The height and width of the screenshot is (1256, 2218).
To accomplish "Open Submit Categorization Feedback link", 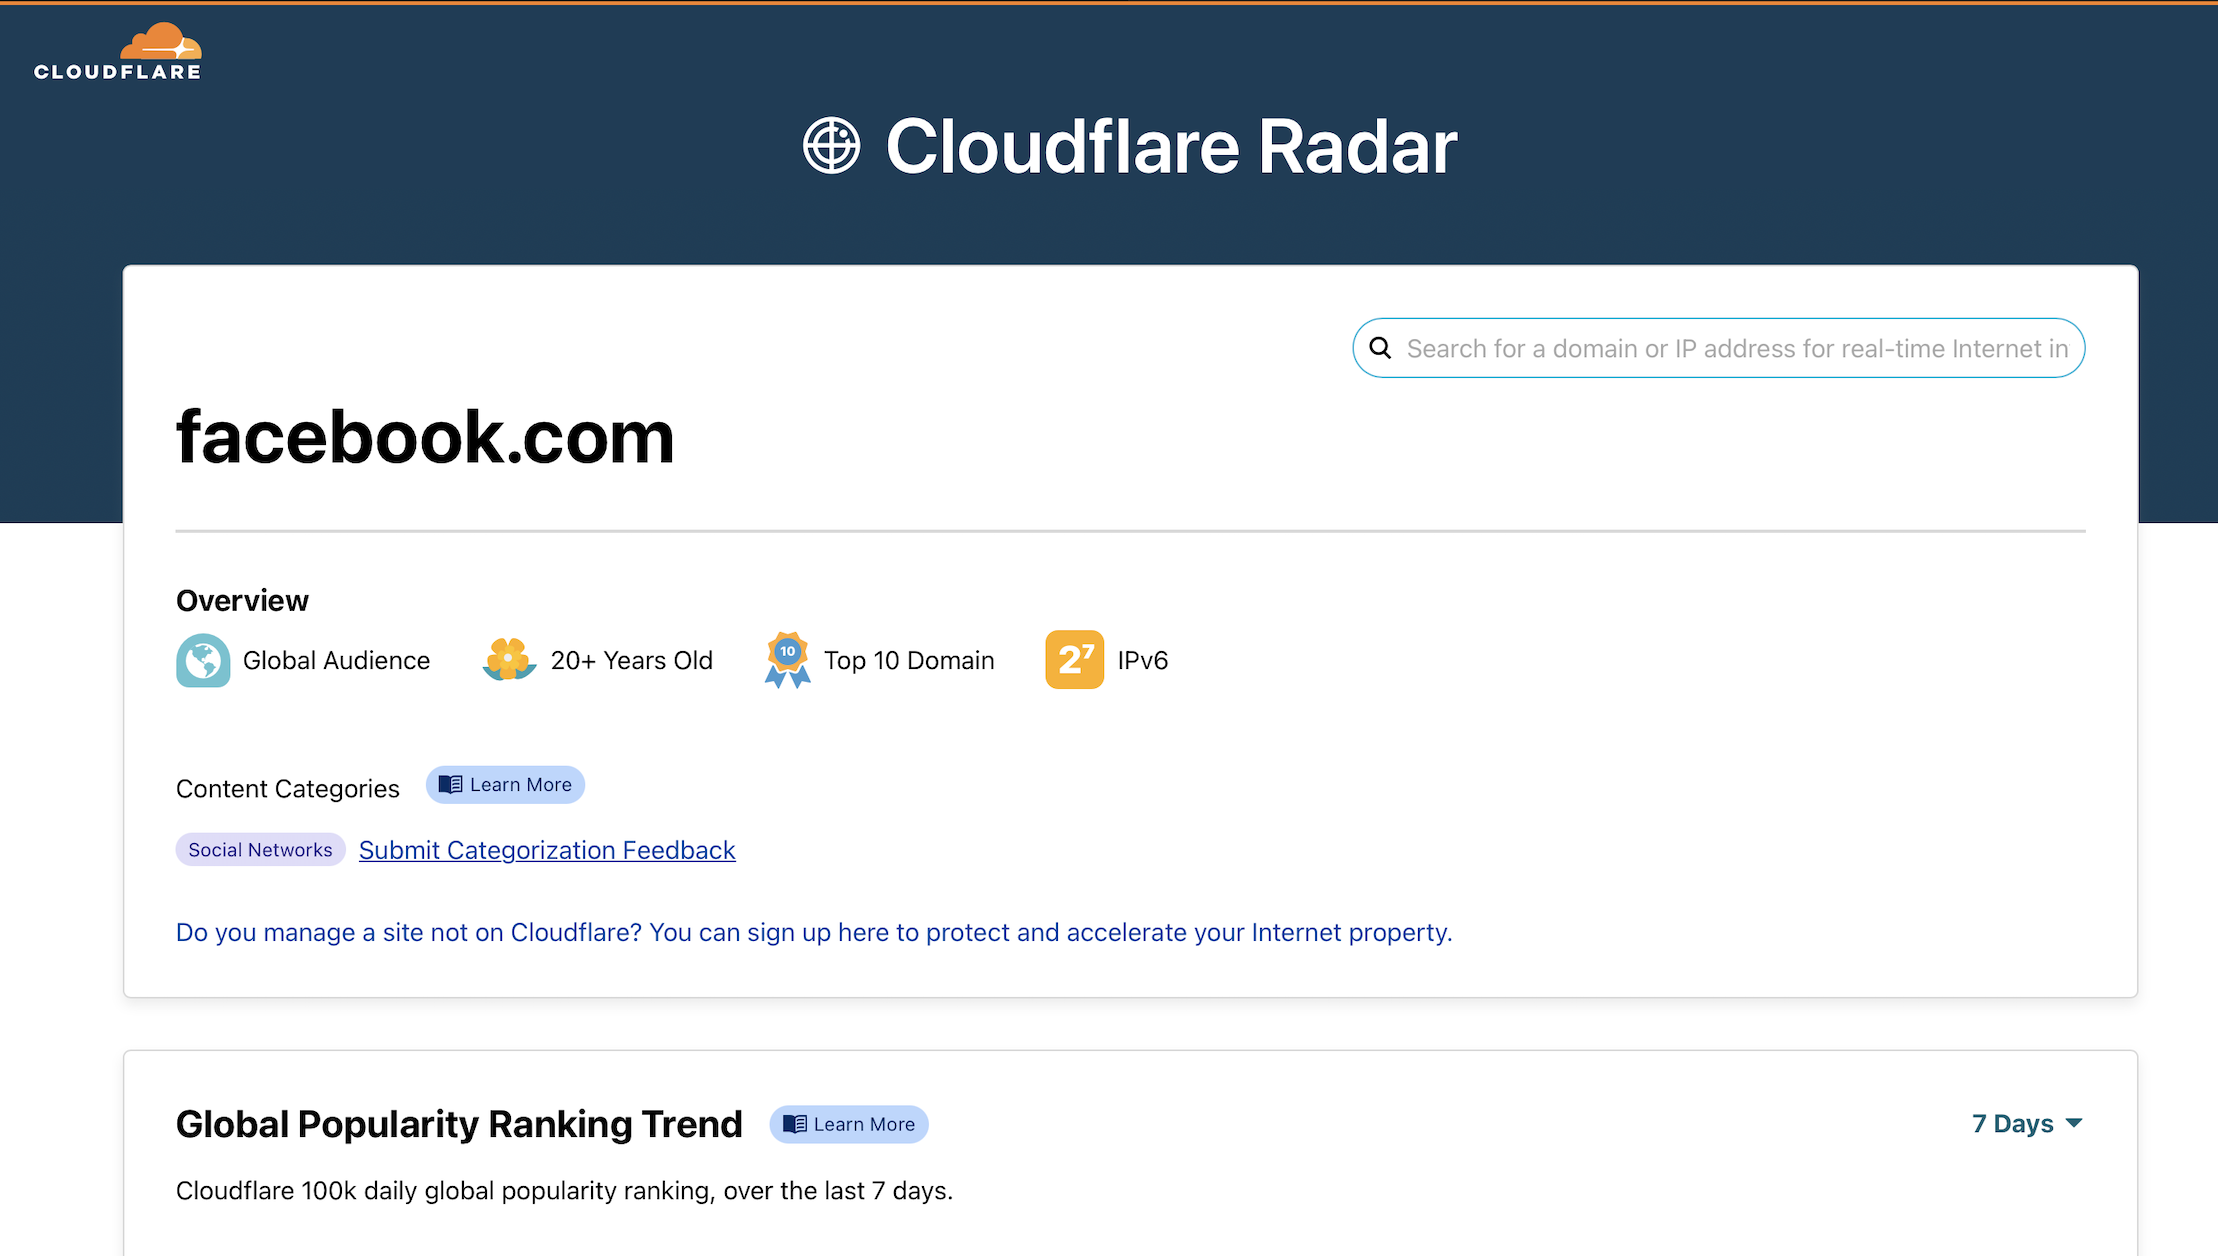I will (547, 850).
